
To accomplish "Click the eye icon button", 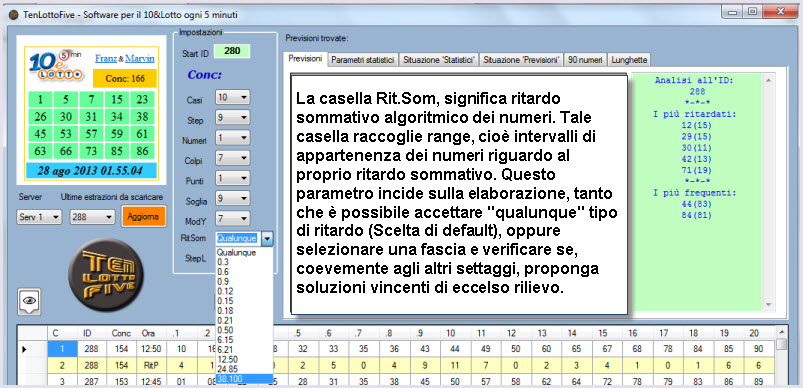I will [x=29, y=301].
